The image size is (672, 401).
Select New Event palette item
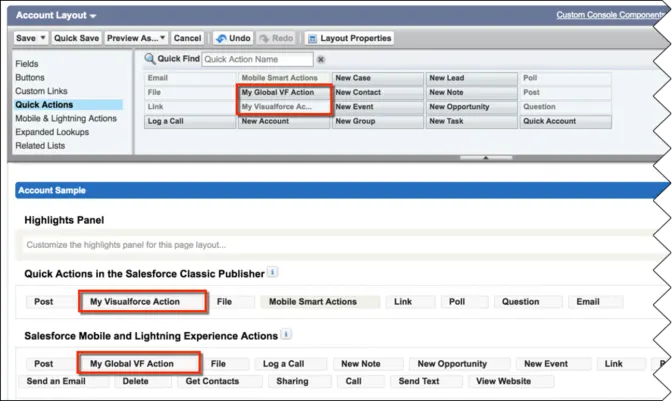pyautogui.click(x=378, y=107)
